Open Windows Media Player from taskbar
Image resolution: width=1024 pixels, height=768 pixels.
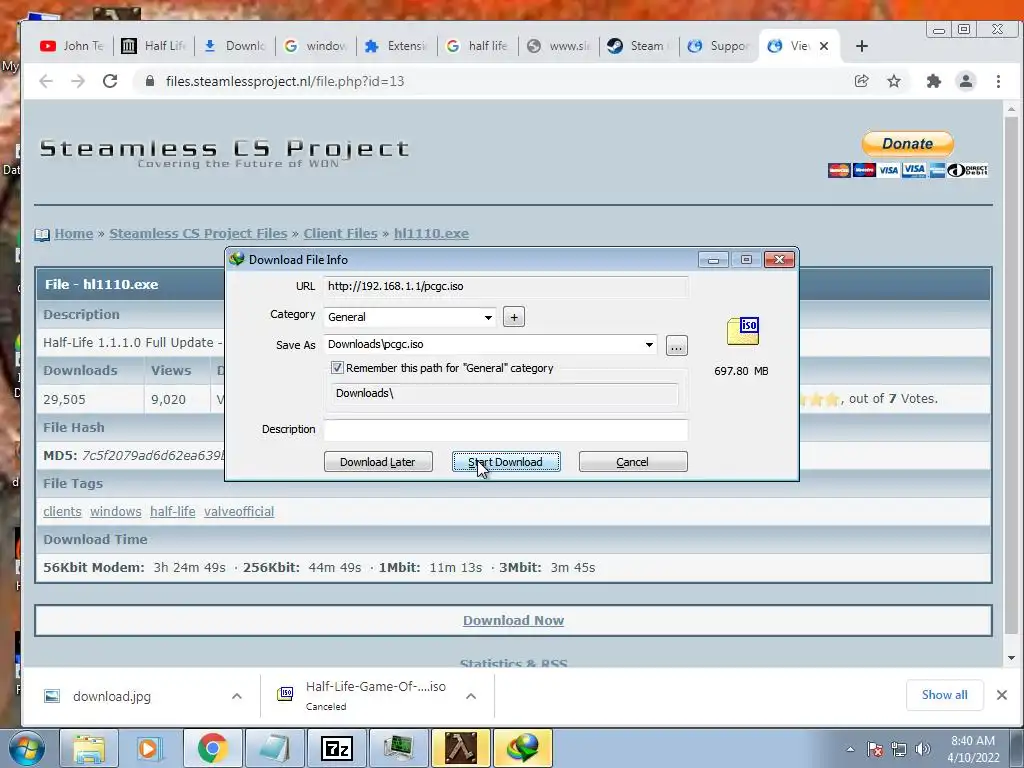[150, 748]
